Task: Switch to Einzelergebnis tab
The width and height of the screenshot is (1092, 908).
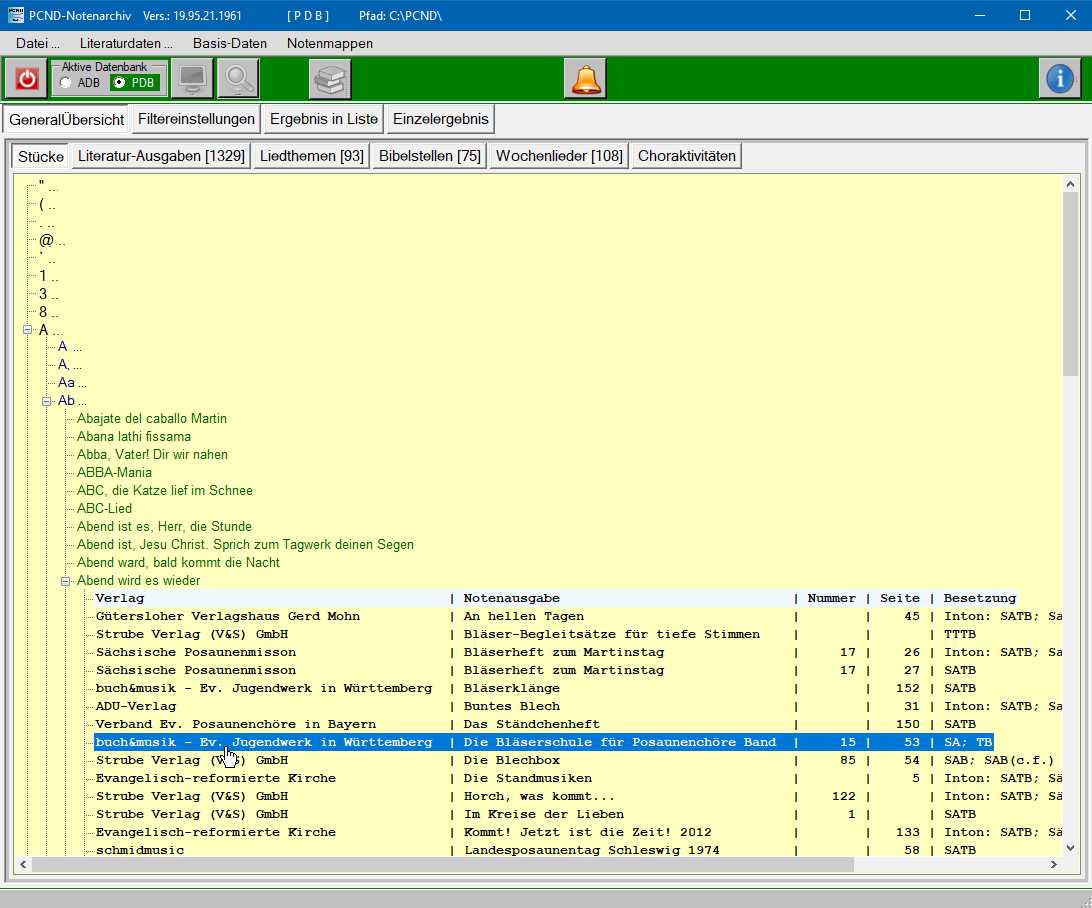Action: pos(441,118)
